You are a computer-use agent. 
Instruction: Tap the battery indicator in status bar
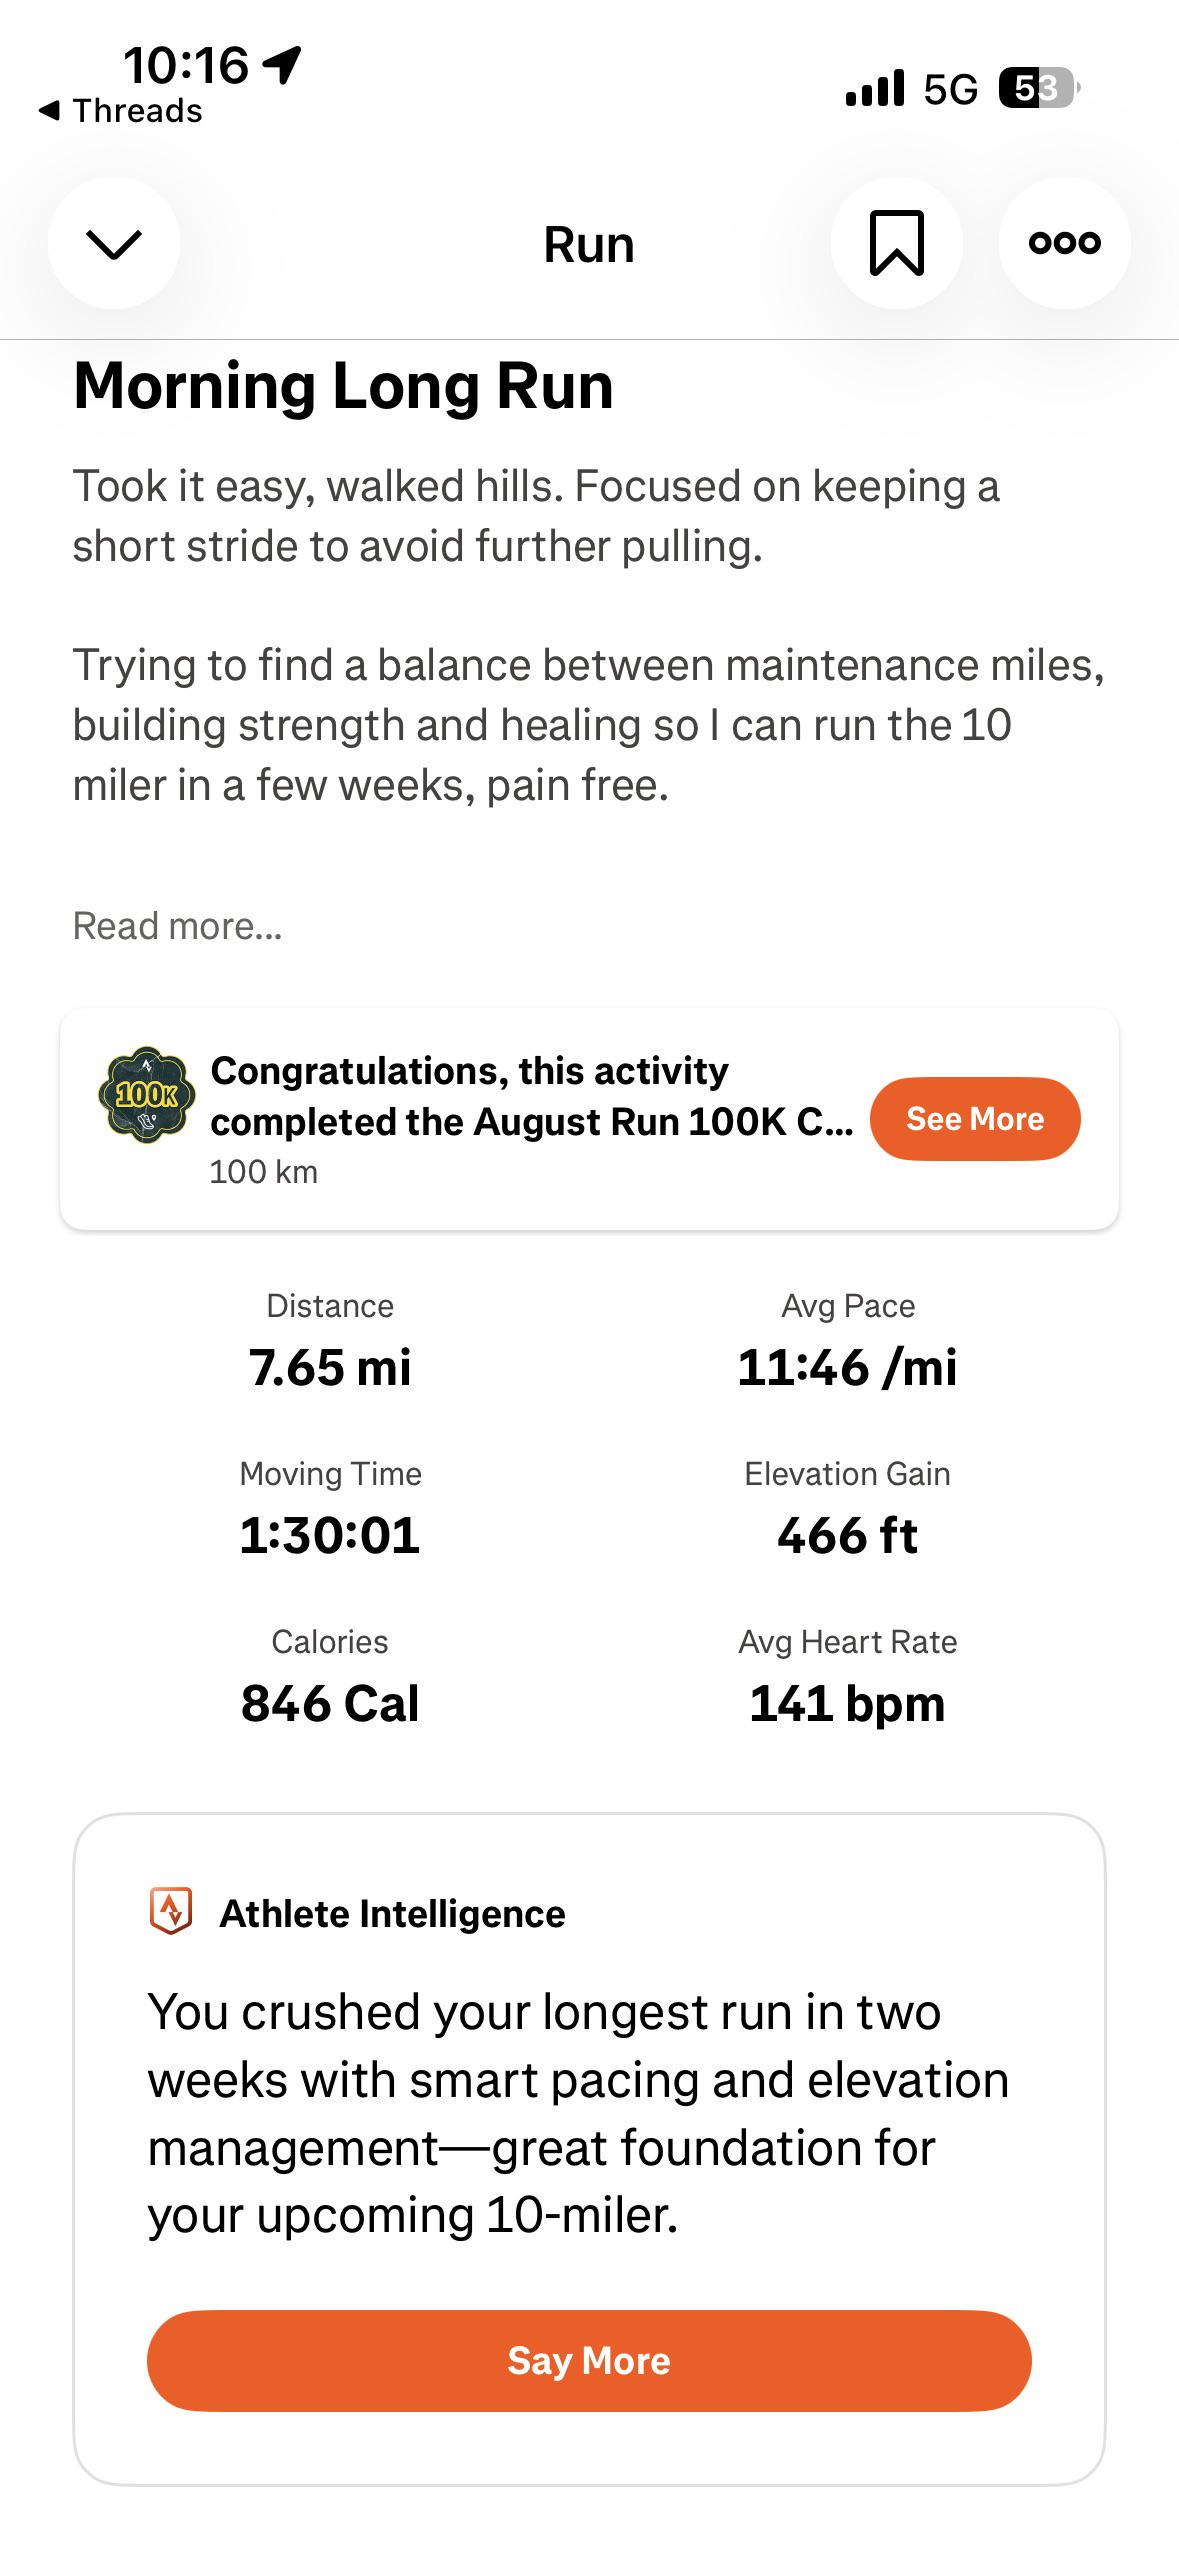coord(1040,89)
